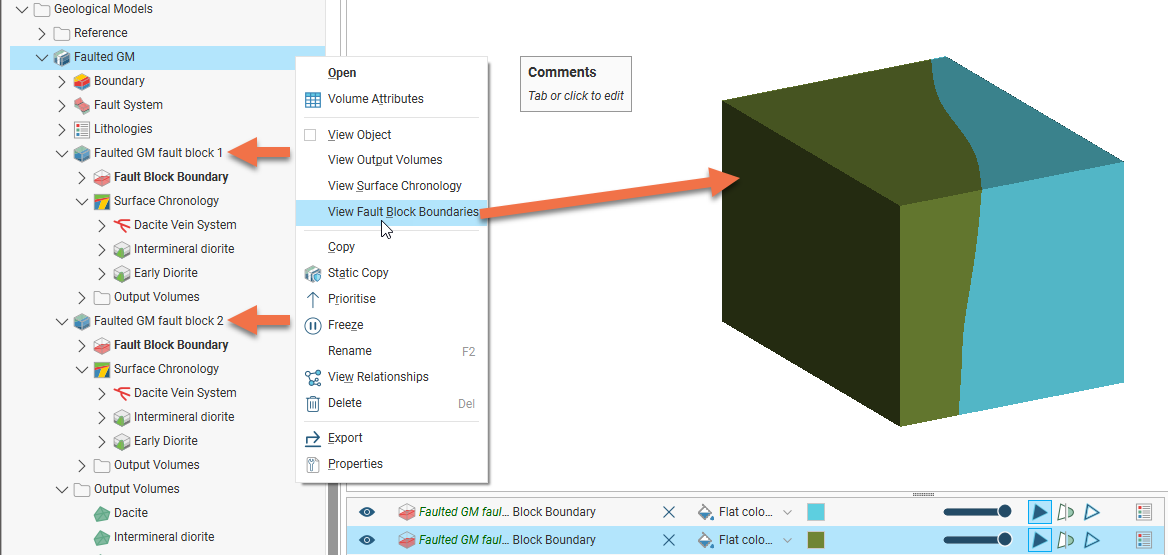Viewport: 1168px width, 555px height.
Task: Click the Static Copy icon in menu
Action: [x=312, y=273]
